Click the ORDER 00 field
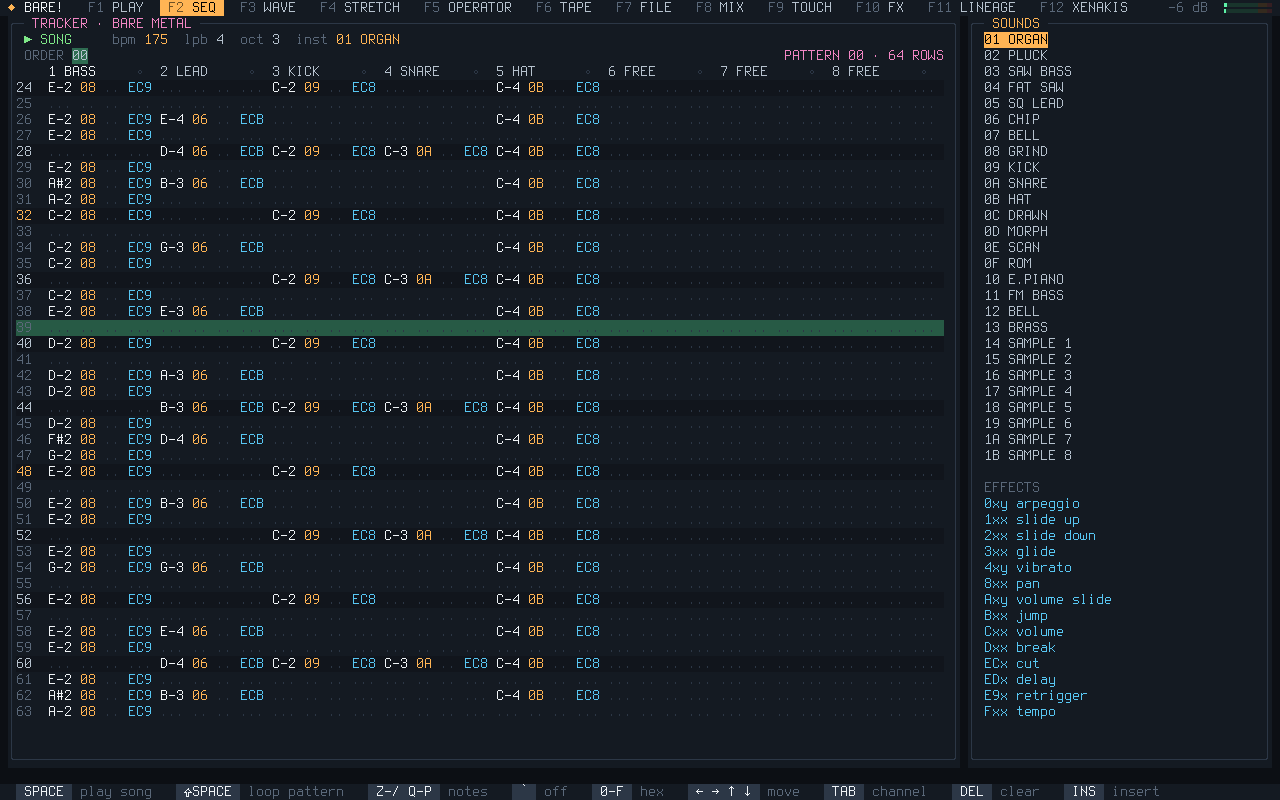This screenshot has width=1280, height=800. pyautogui.click(x=56, y=55)
